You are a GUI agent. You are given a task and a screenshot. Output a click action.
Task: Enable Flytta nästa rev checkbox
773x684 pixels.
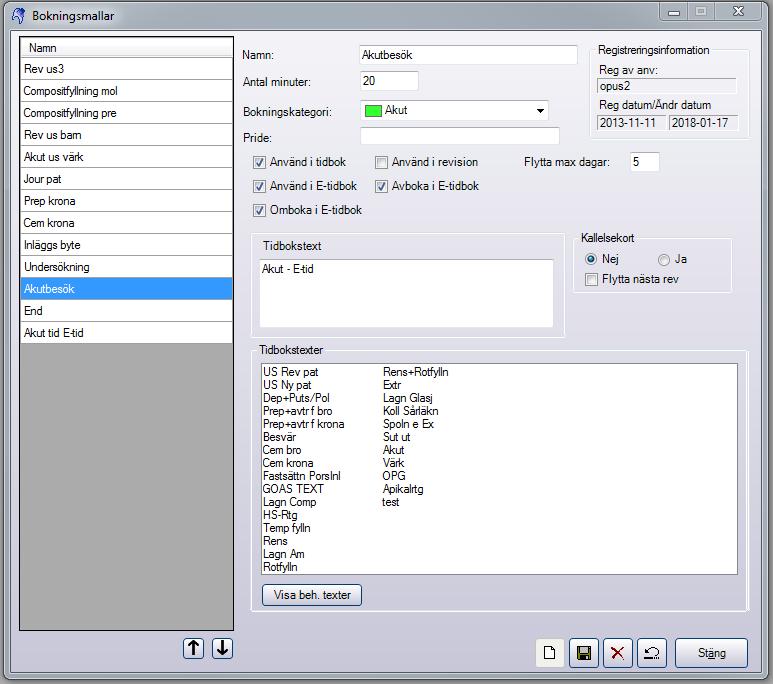pyautogui.click(x=591, y=280)
